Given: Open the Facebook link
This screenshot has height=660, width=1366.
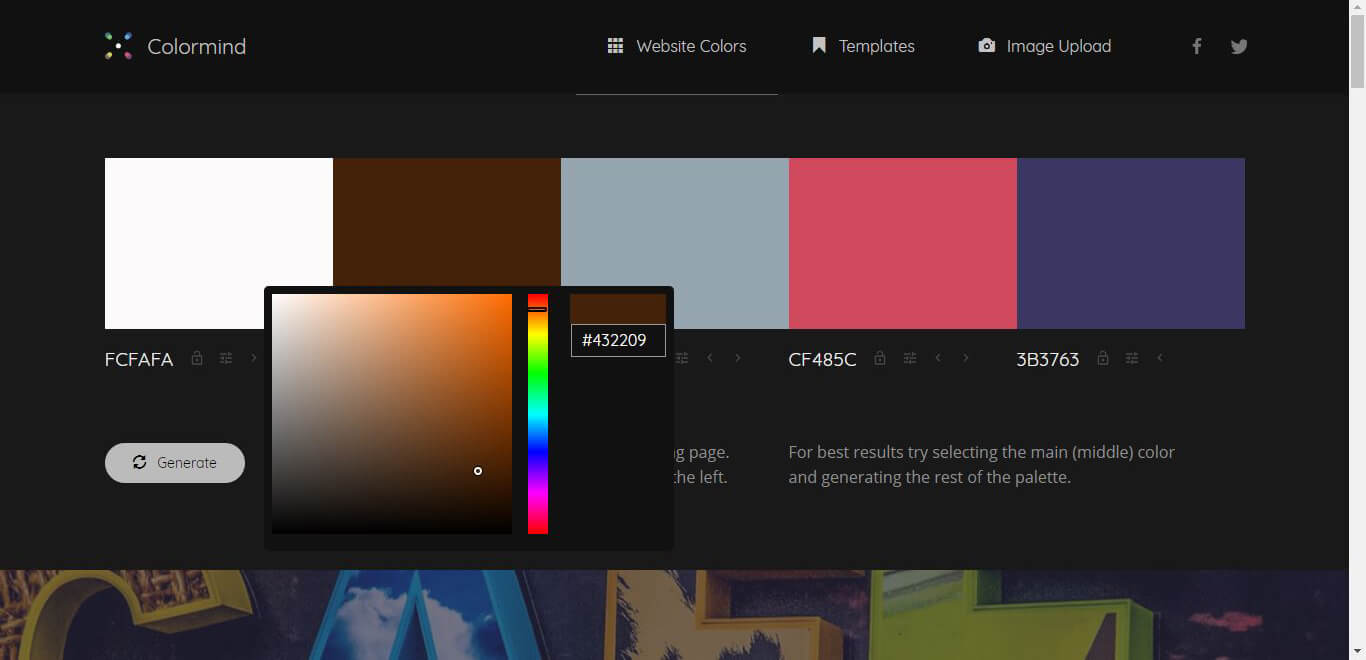Looking at the screenshot, I should 1196,45.
